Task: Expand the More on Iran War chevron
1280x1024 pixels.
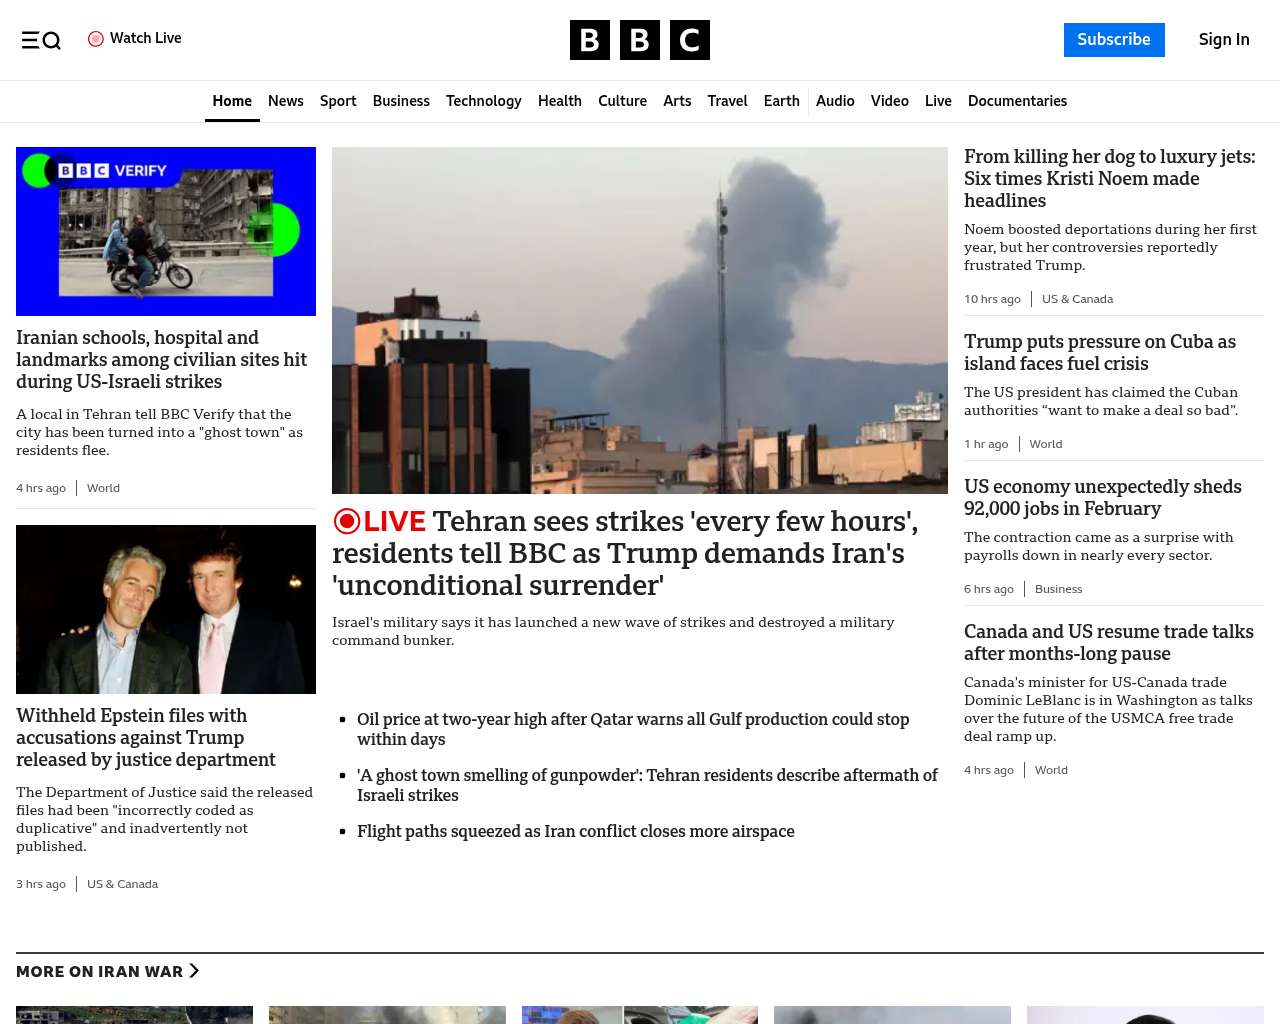Action: point(194,971)
